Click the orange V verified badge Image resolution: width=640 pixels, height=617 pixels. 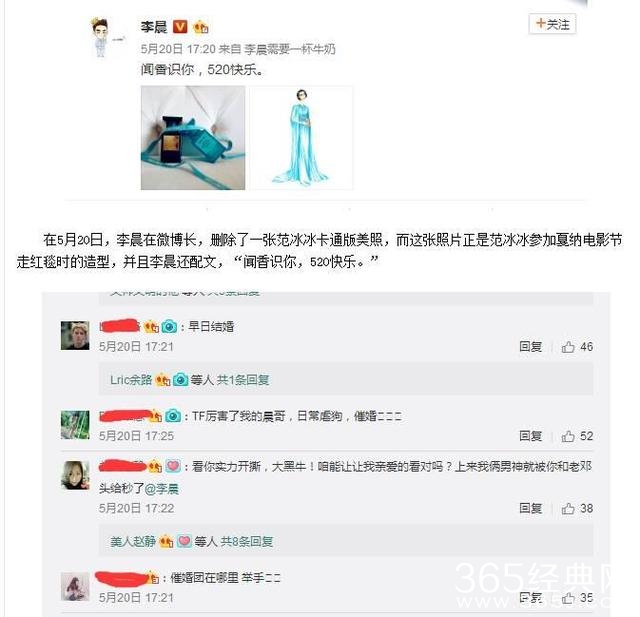coord(180,27)
